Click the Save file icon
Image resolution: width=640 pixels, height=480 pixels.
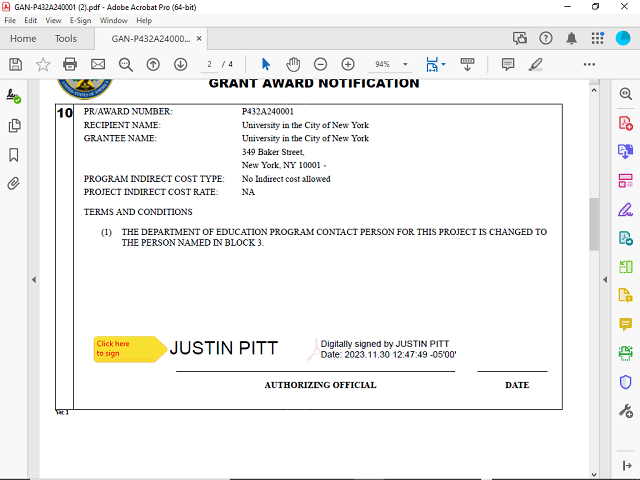pos(15,64)
